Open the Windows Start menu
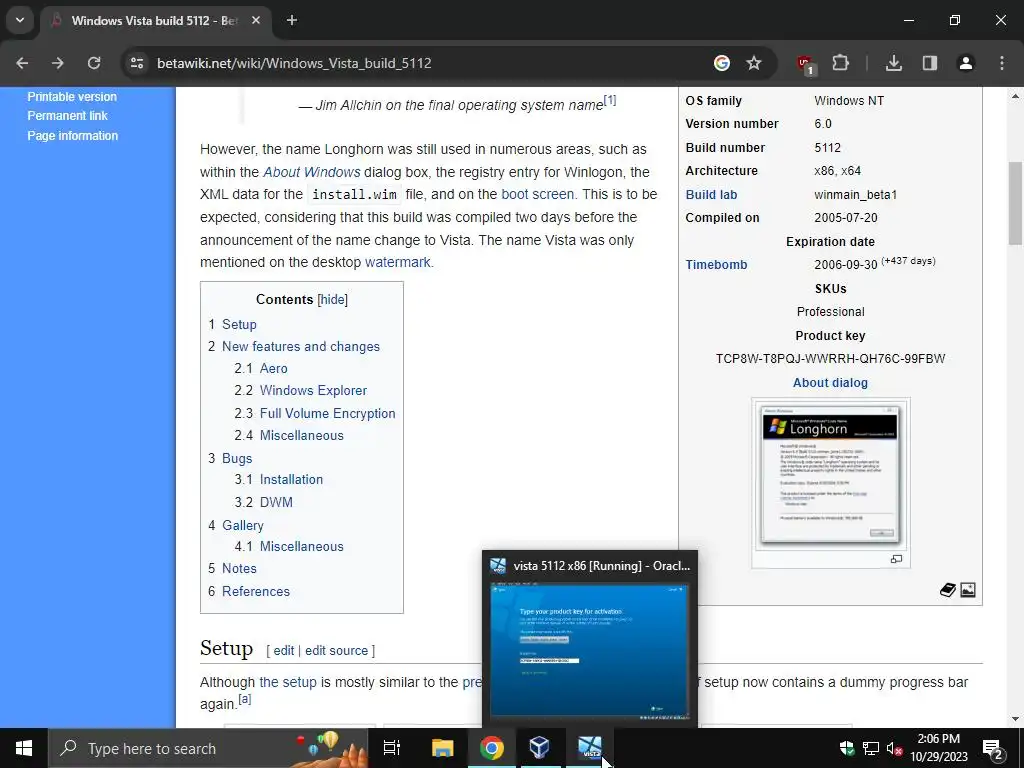The width and height of the screenshot is (1024, 768). [24, 748]
